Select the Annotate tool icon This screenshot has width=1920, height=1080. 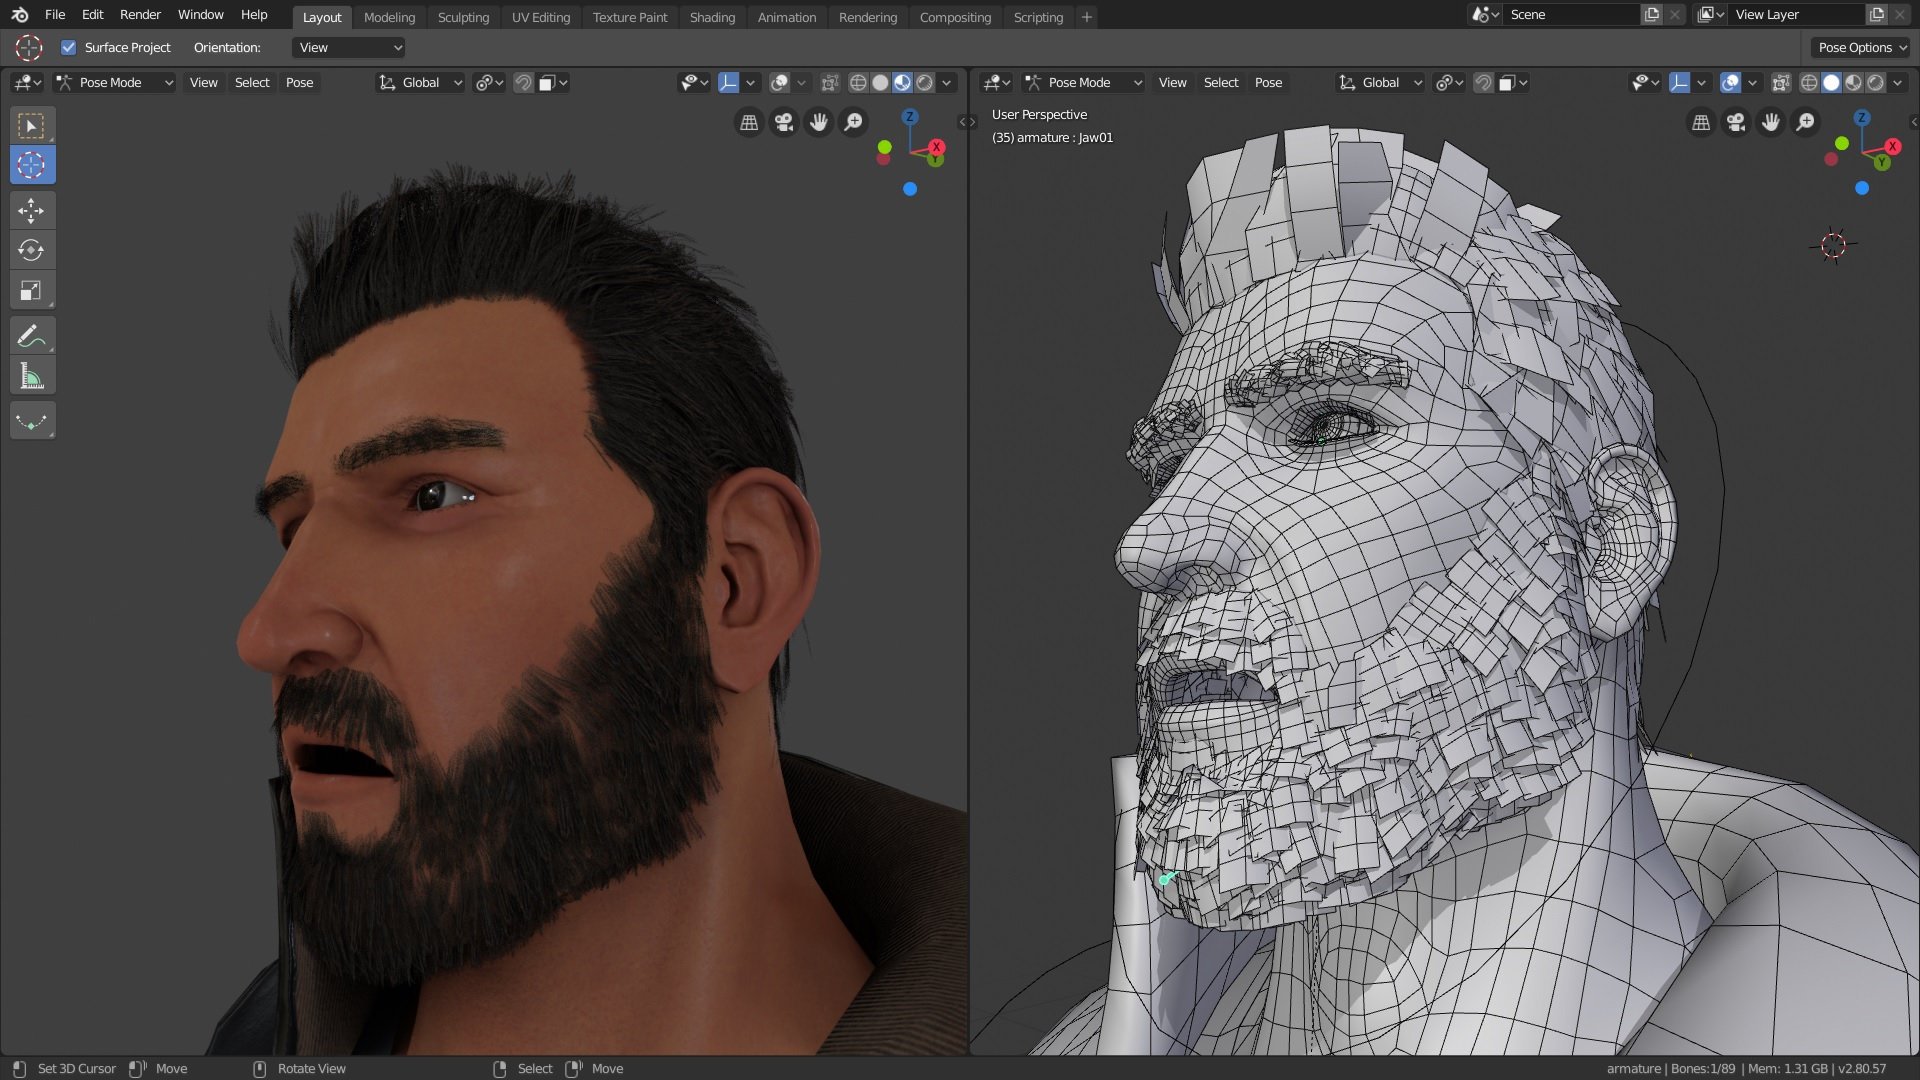[32, 335]
